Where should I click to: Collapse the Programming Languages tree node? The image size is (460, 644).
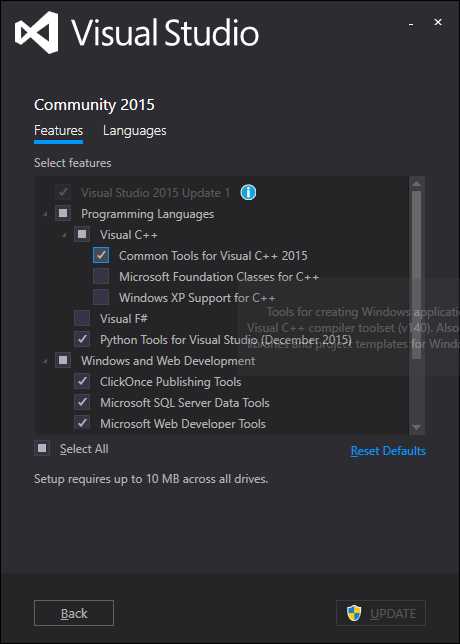[44, 214]
